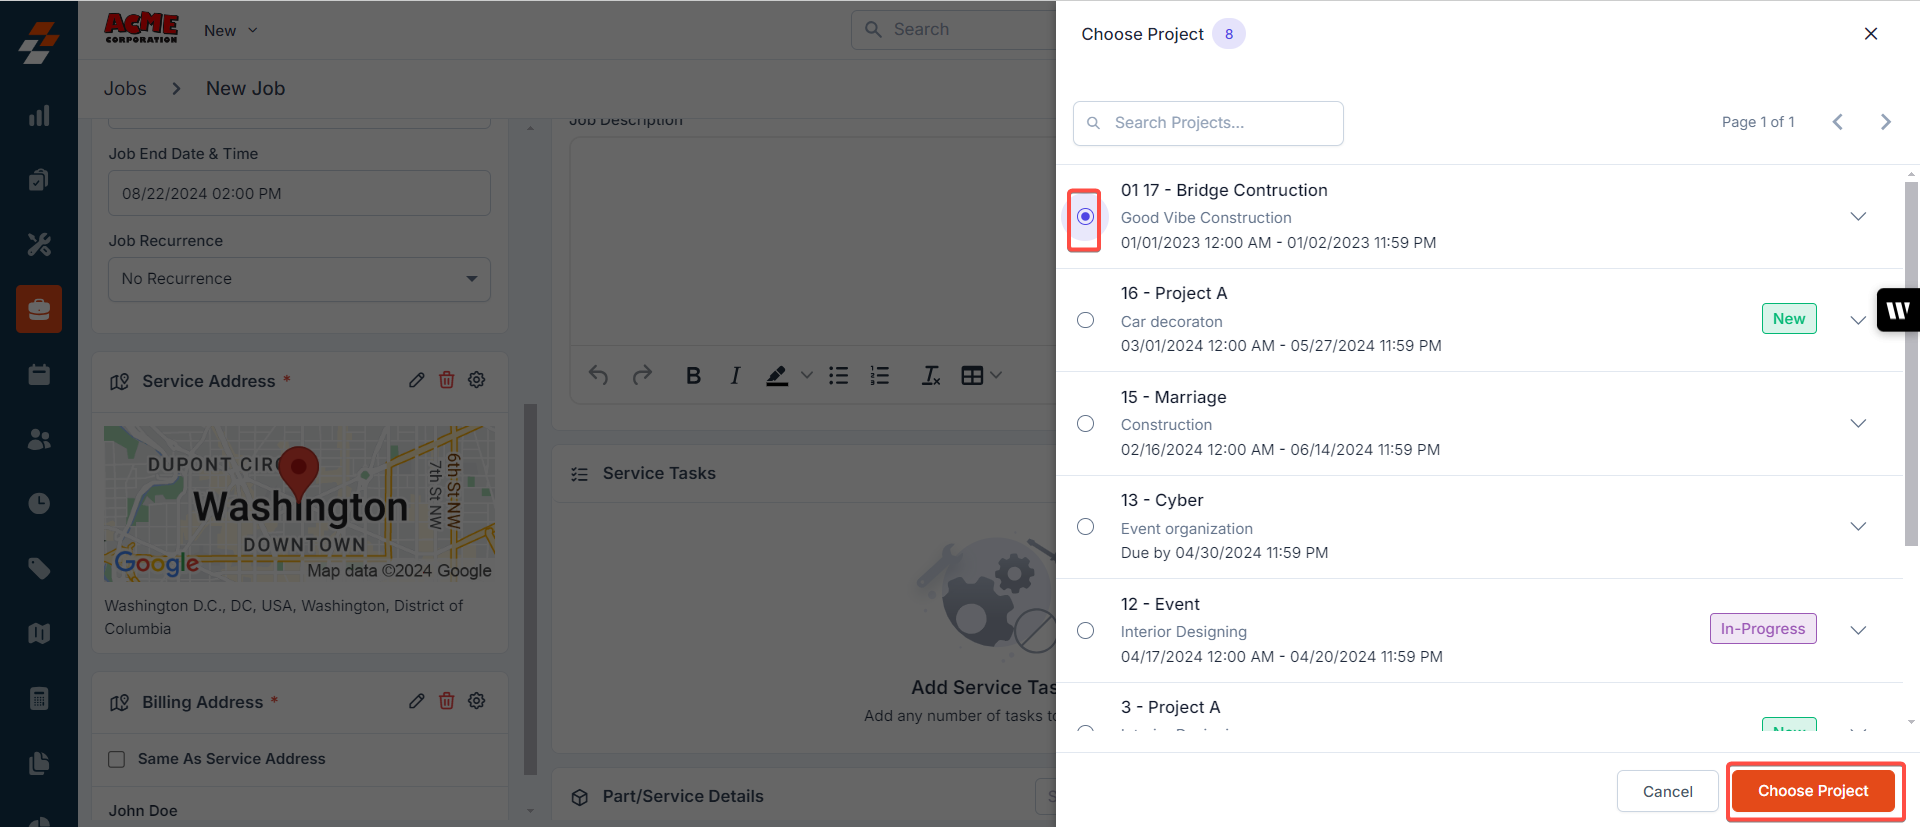Check Same As Service Address box

click(117, 759)
